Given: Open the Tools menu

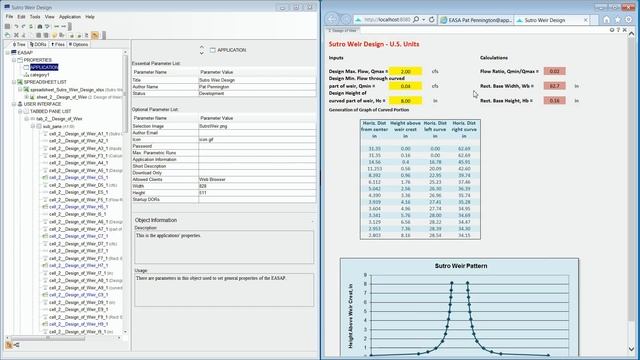Looking at the screenshot, I should (35, 17).
